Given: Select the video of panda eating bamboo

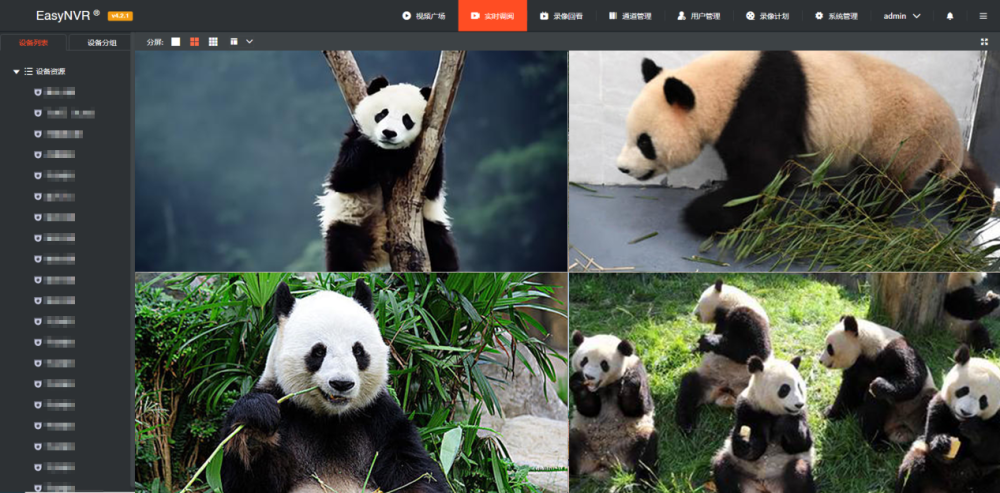Looking at the screenshot, I should pyautogui.click(x=351, y=383).
